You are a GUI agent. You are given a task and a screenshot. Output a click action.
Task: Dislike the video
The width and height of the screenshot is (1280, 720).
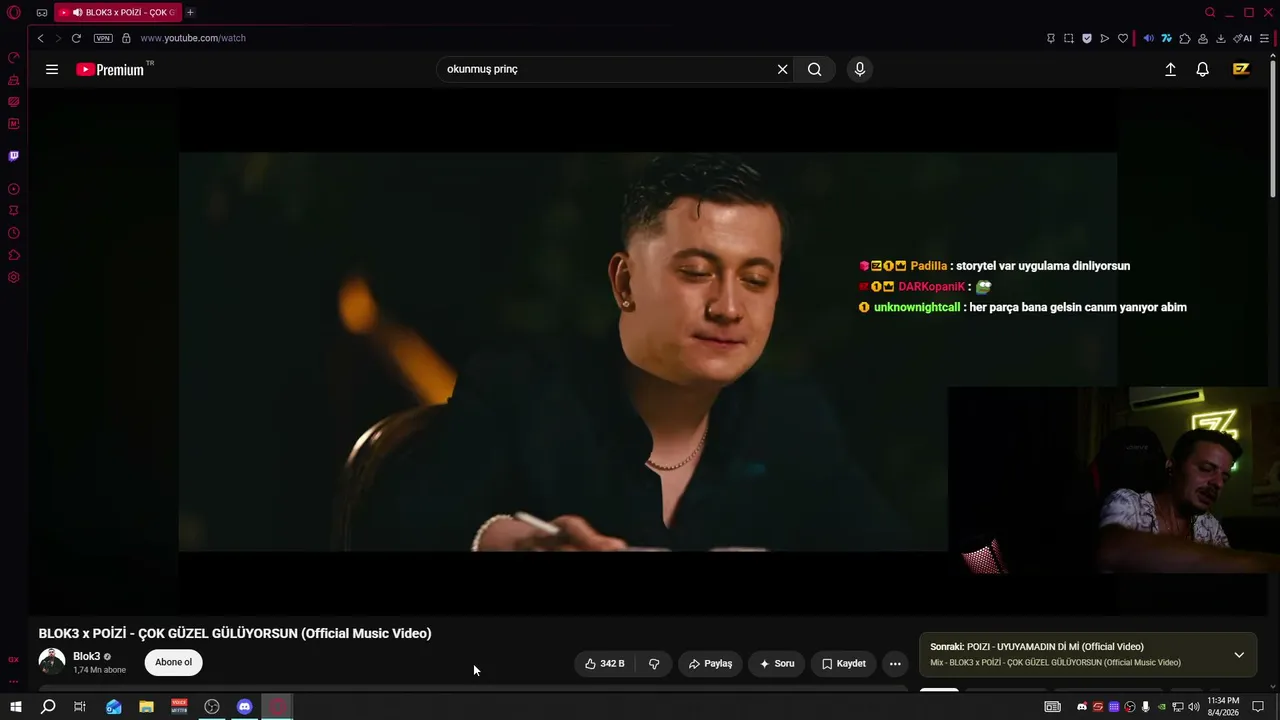[x=654, y=663]
